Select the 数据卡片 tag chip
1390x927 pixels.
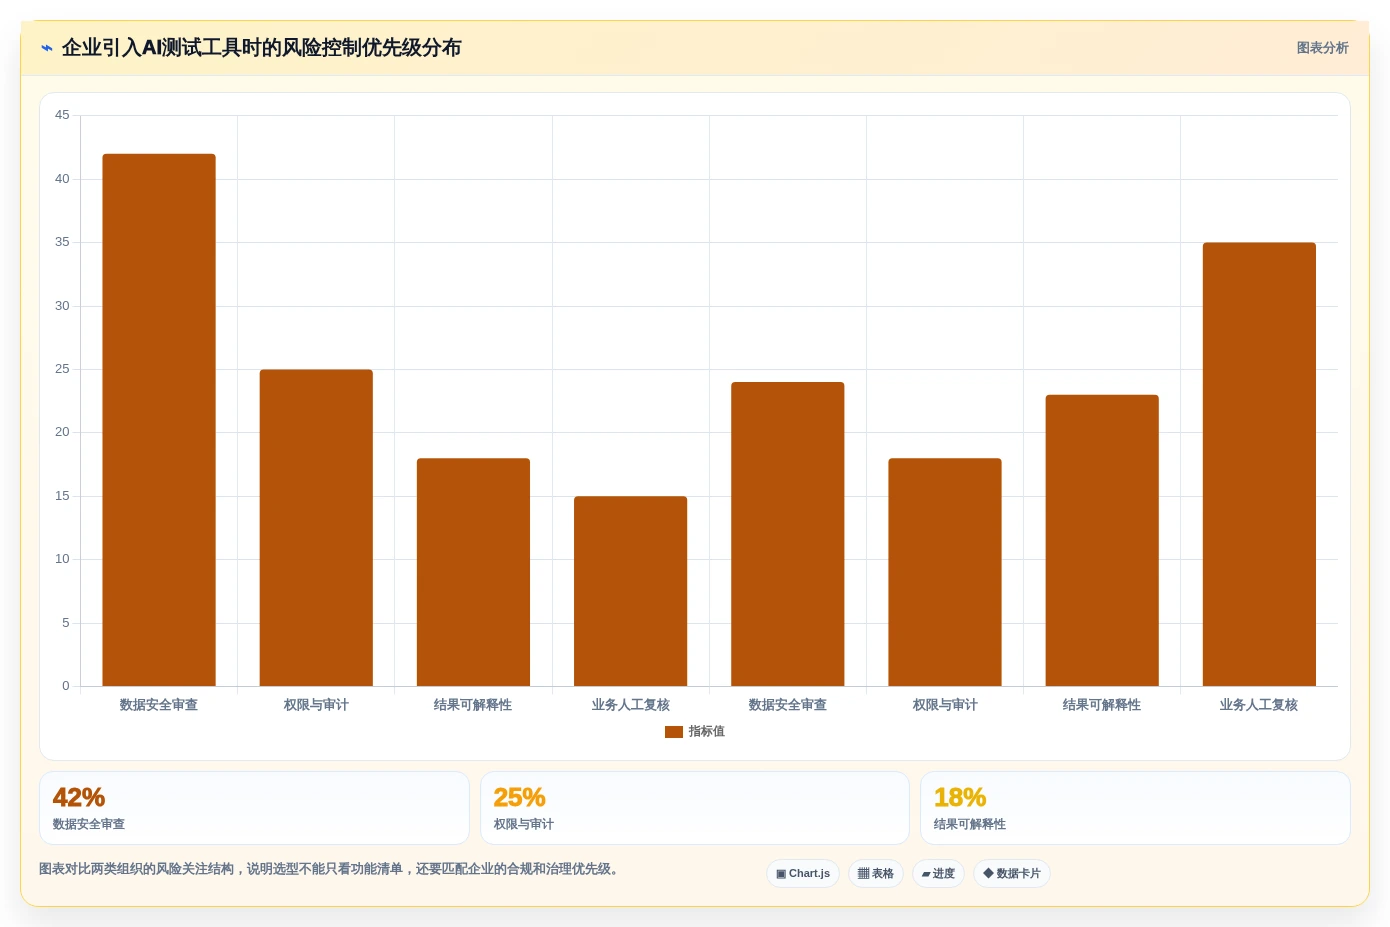tap(1012, 873)
